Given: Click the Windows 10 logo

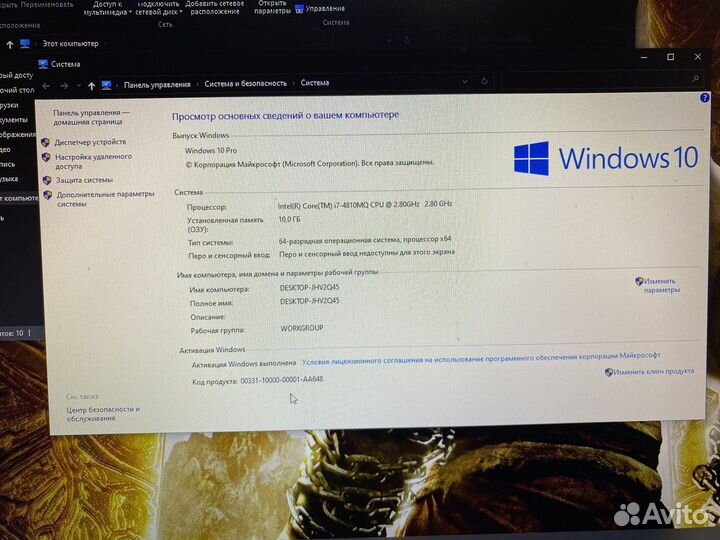Looking at the screenshot, I should 606,158.
